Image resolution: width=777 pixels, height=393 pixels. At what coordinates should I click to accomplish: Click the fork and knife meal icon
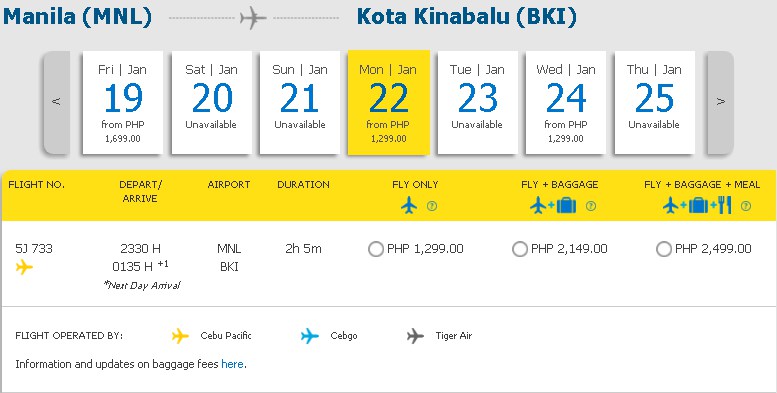(x=724, y=205)
